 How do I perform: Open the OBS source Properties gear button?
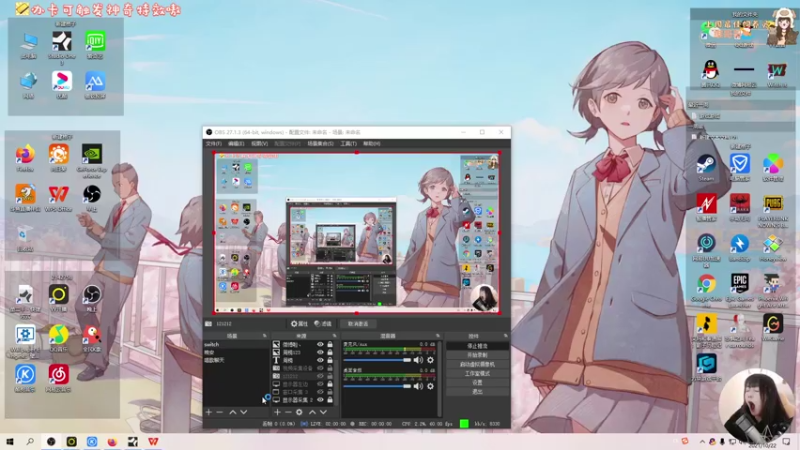299,323
